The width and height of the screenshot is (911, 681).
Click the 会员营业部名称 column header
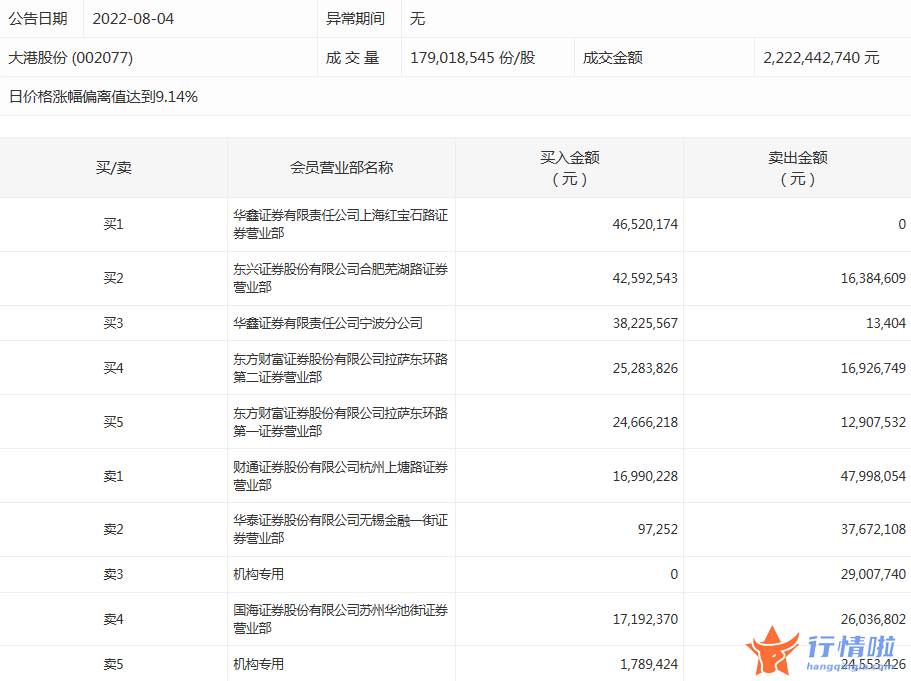point(342,168)
